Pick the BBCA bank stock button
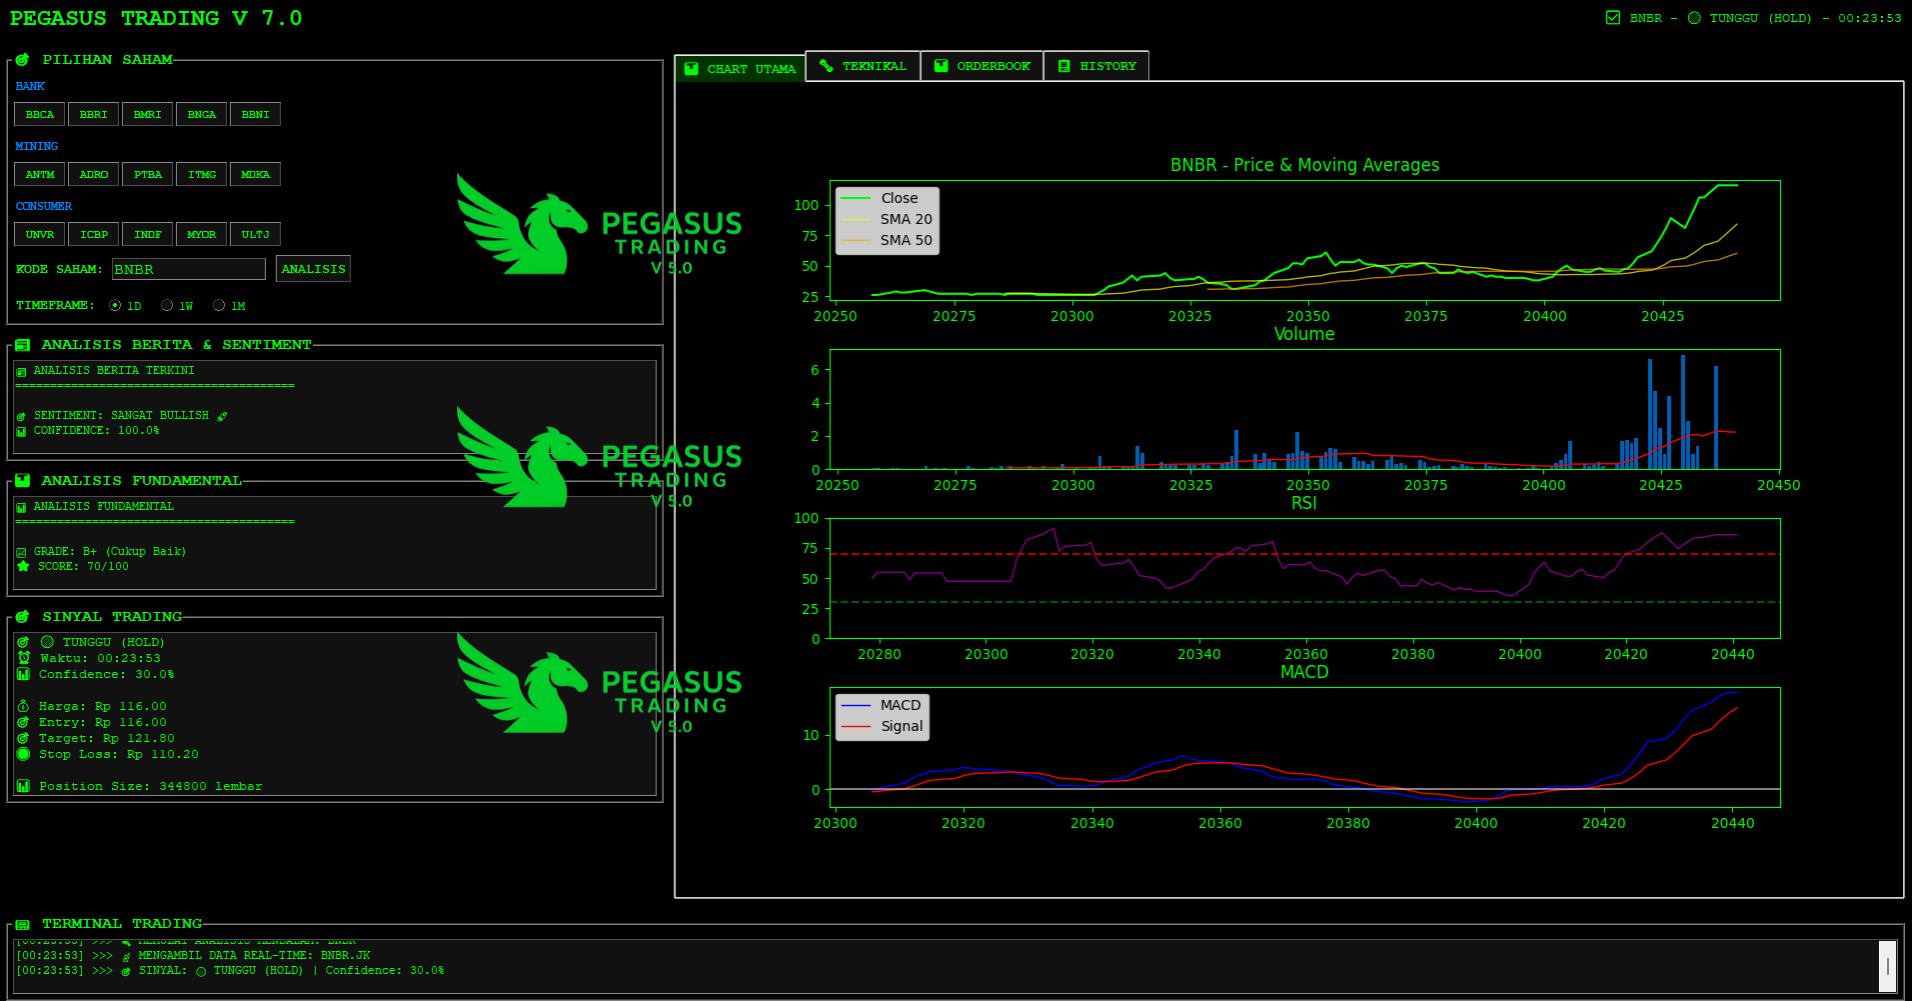The image size is (1913, 1001). [x=40, y=115]
